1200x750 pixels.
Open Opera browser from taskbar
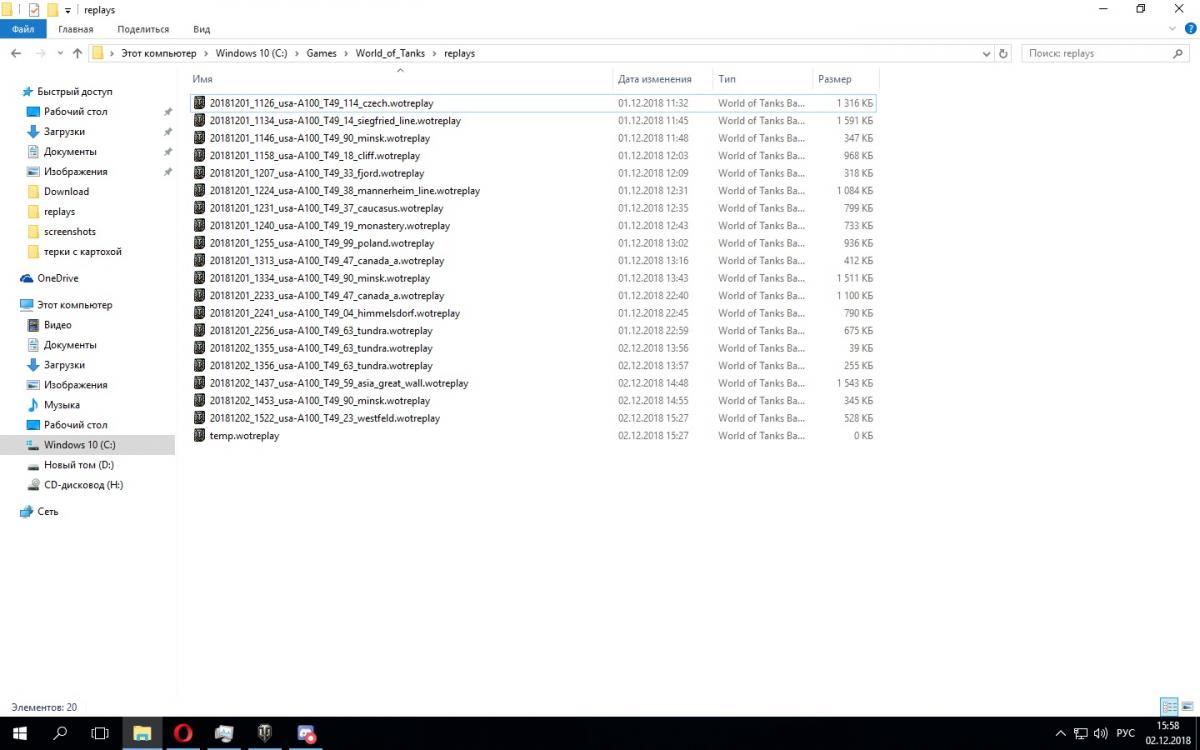point(183,733)
